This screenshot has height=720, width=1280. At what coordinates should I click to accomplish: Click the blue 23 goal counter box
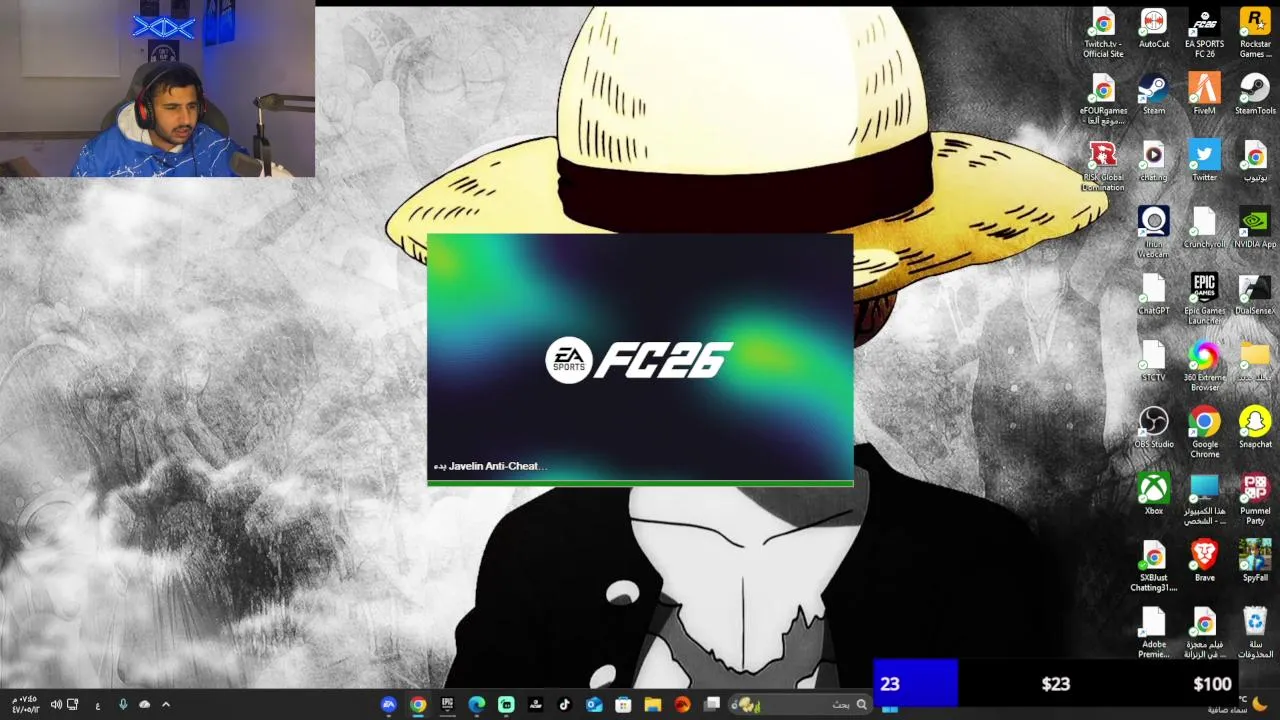(x=916, y=684)
